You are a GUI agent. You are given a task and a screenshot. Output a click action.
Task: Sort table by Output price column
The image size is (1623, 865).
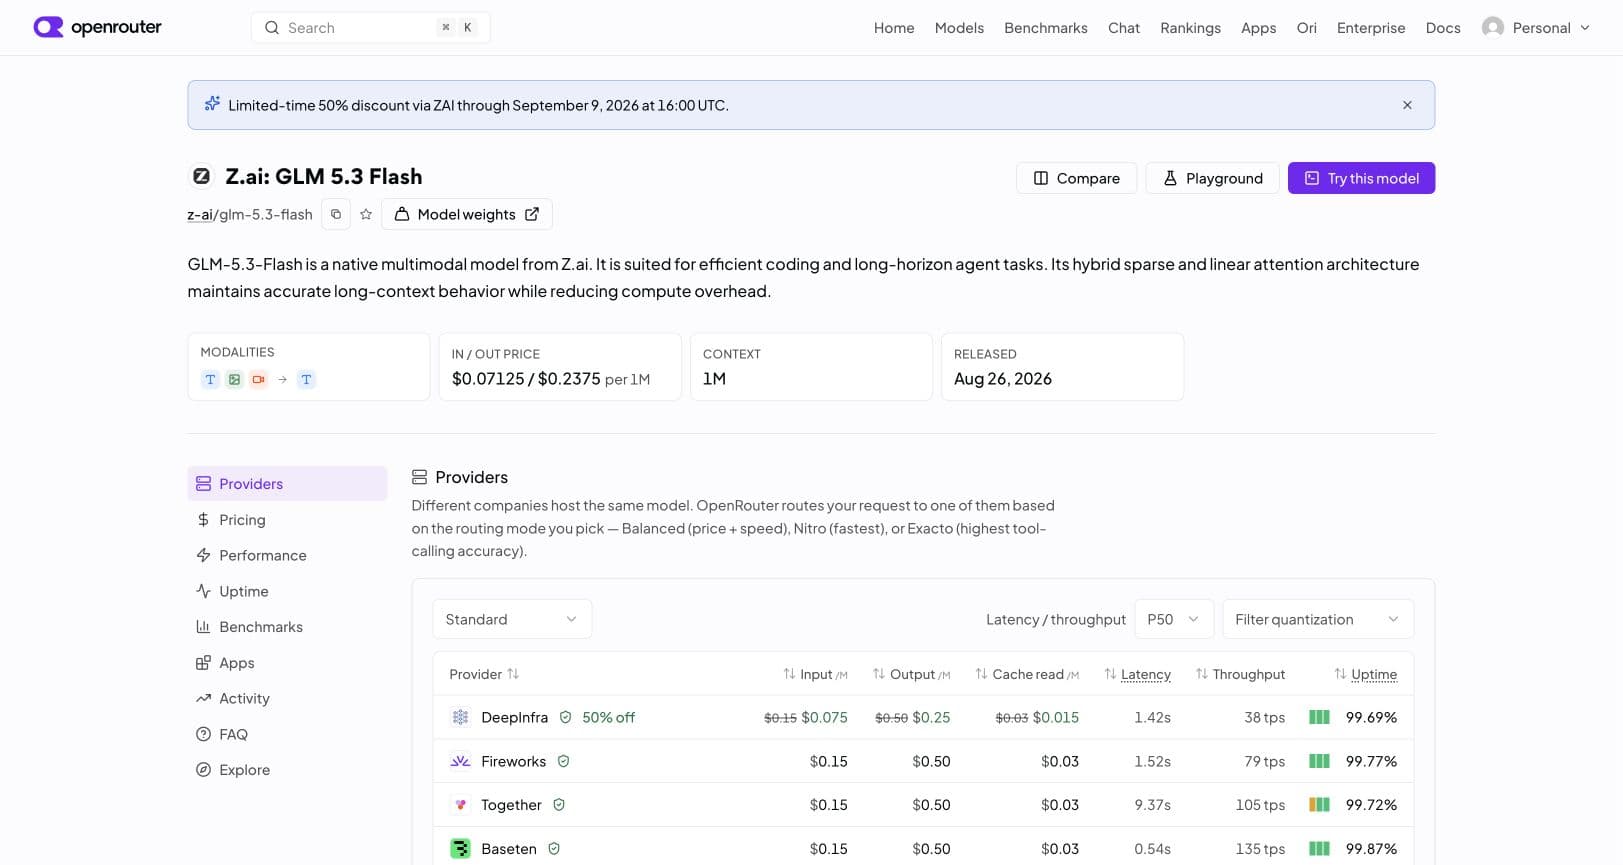click(911, 674)
